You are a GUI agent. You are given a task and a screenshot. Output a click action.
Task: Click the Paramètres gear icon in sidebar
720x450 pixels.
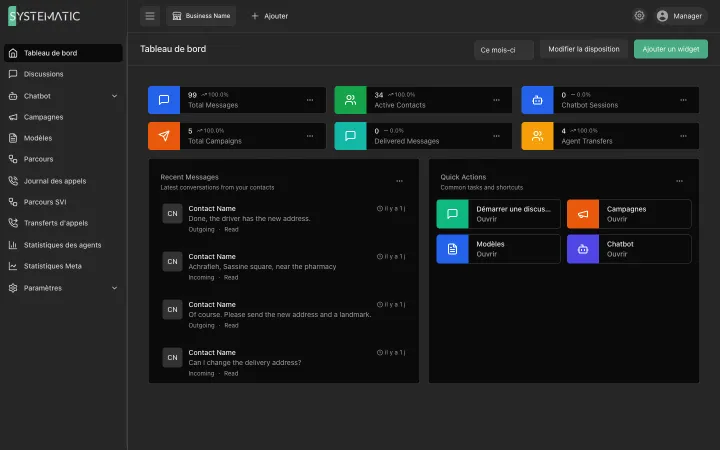point(13,288)
